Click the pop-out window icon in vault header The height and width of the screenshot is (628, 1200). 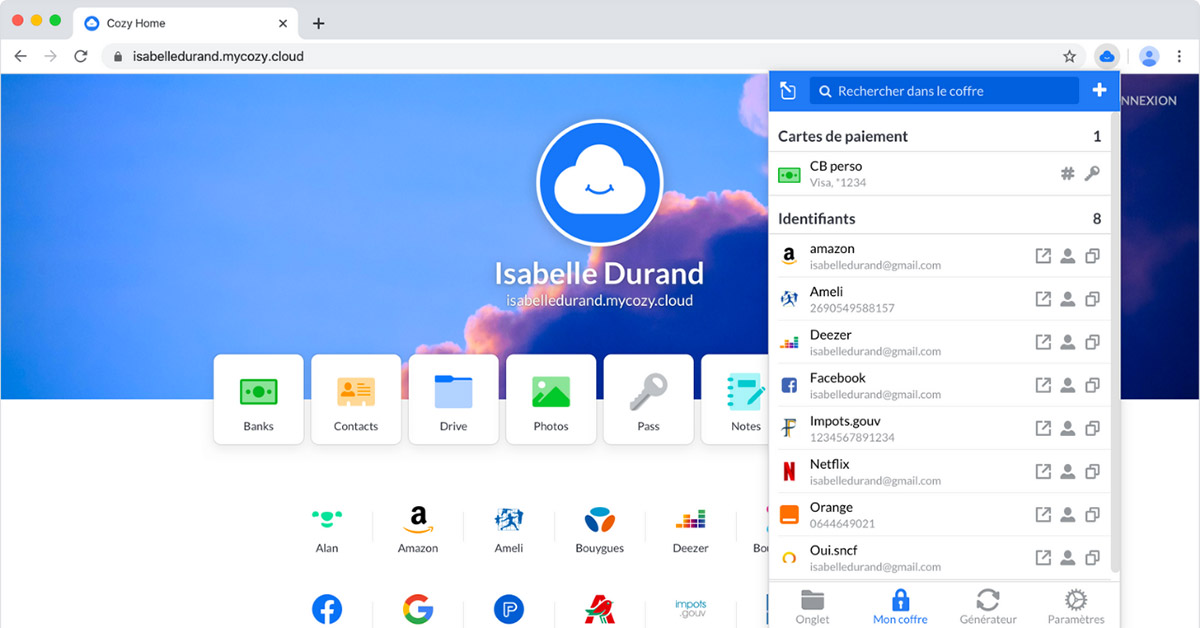coord(788,91)
